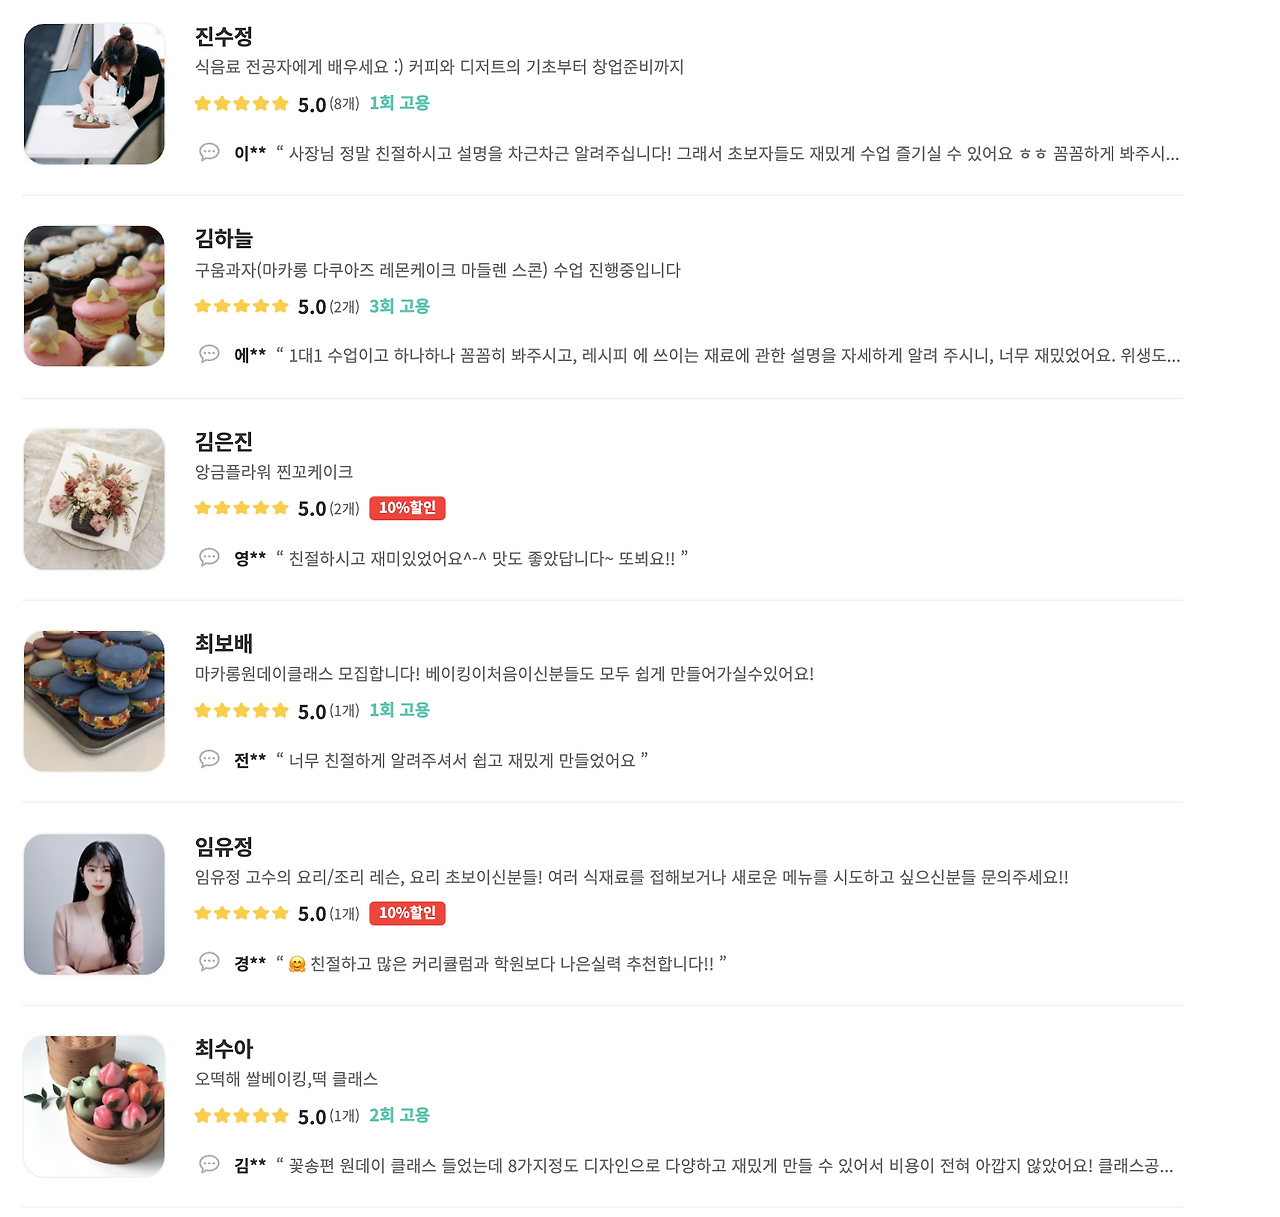
Task: Open the macaron thumbnail for 김하늘
Action: tap(94, 296)
